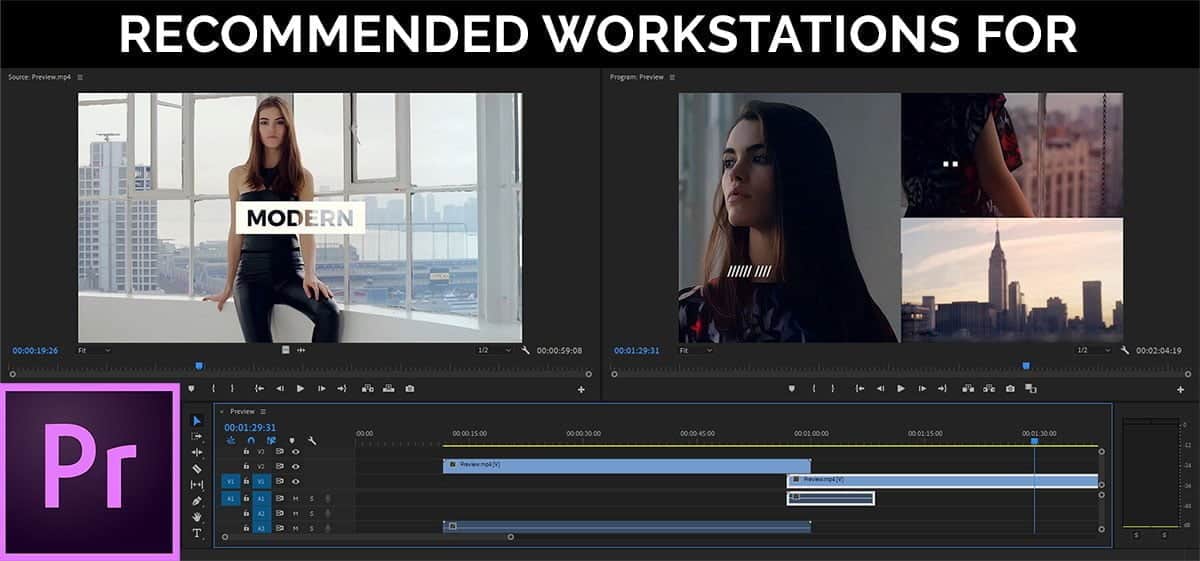Image resolution: width=1200 pixels, height=561 pixels.
Task: Click Source monitor Insert button
Action: tap(367, 388)
